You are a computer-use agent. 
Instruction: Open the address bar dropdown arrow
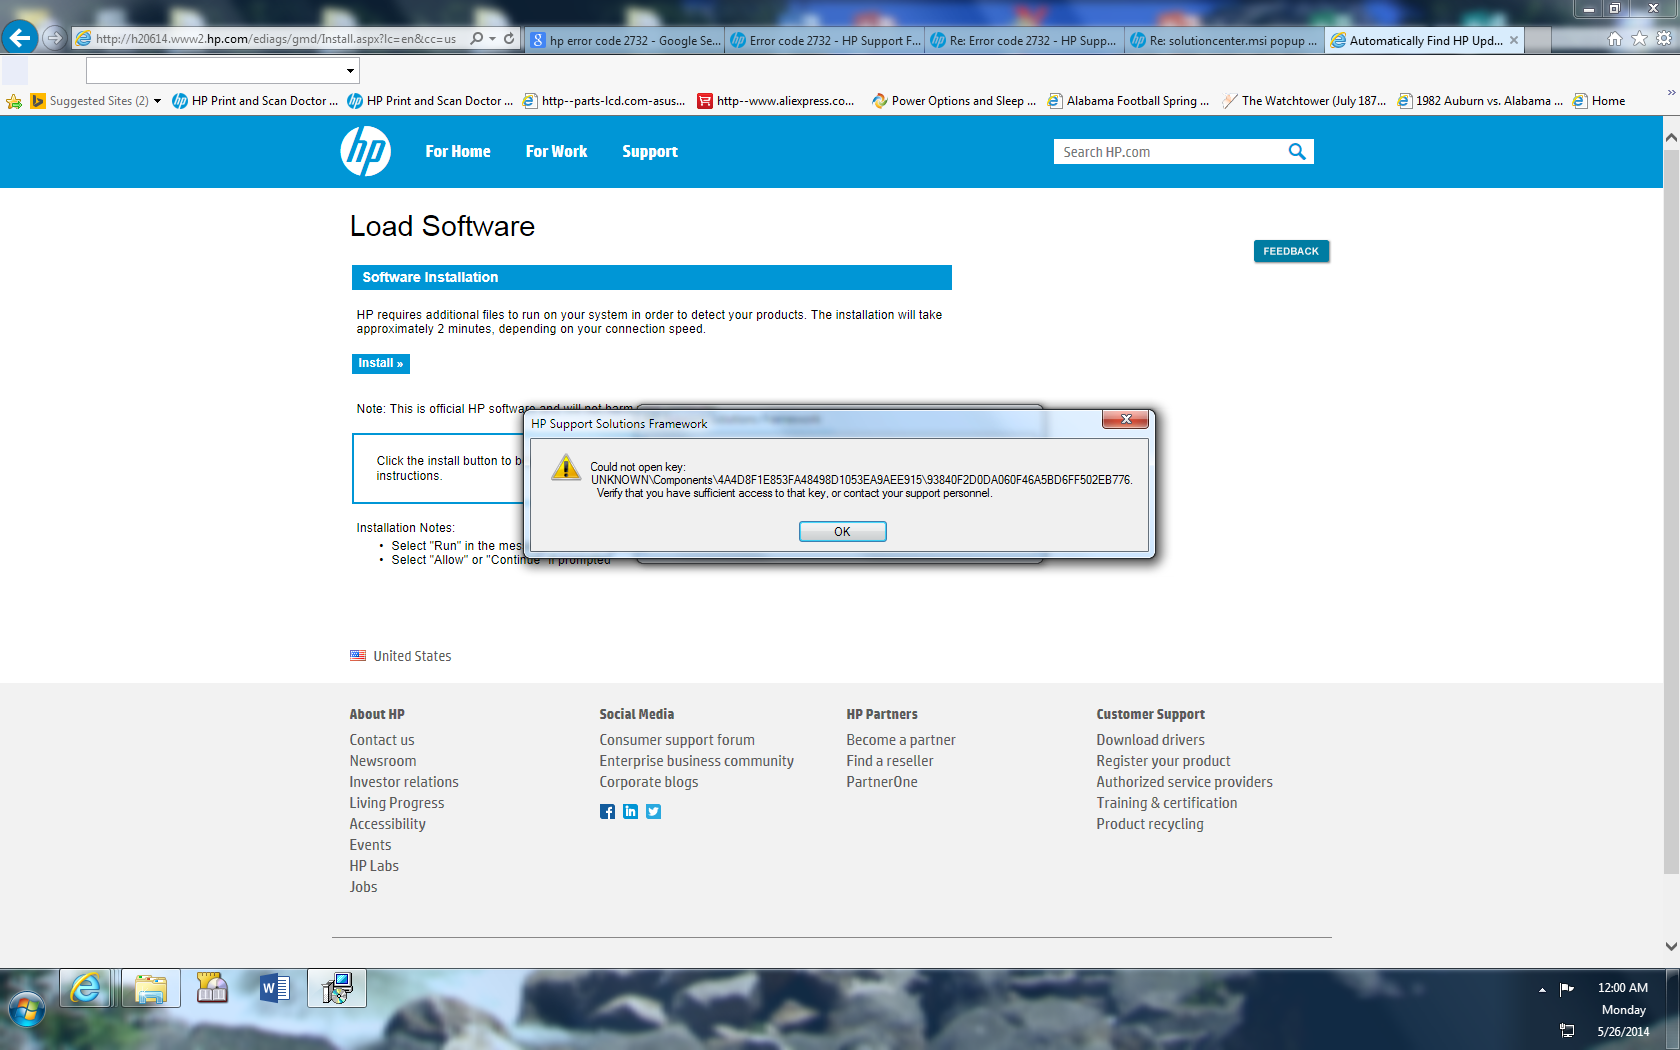(x=492, y=39)
